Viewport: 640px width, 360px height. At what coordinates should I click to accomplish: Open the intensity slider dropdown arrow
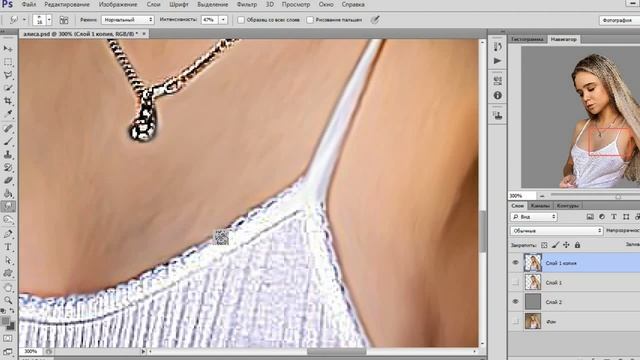coord(223,20)
